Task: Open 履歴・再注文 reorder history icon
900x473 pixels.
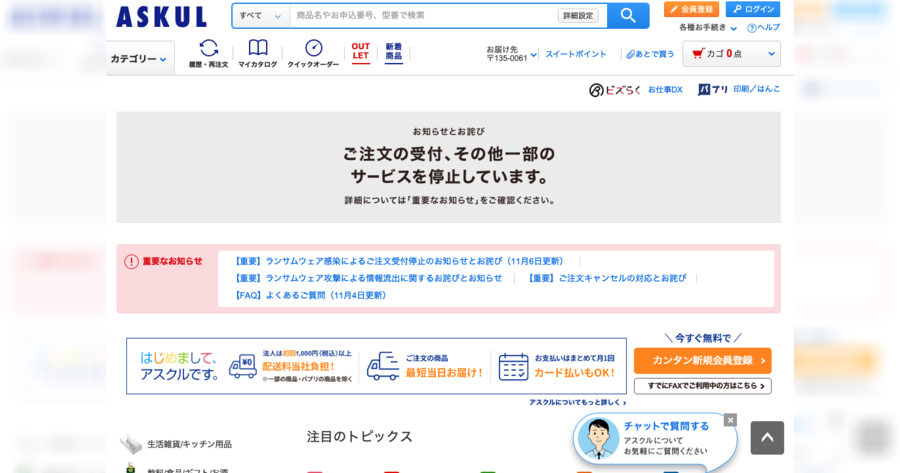Action: pyautogui.click(x=208, y=54)
